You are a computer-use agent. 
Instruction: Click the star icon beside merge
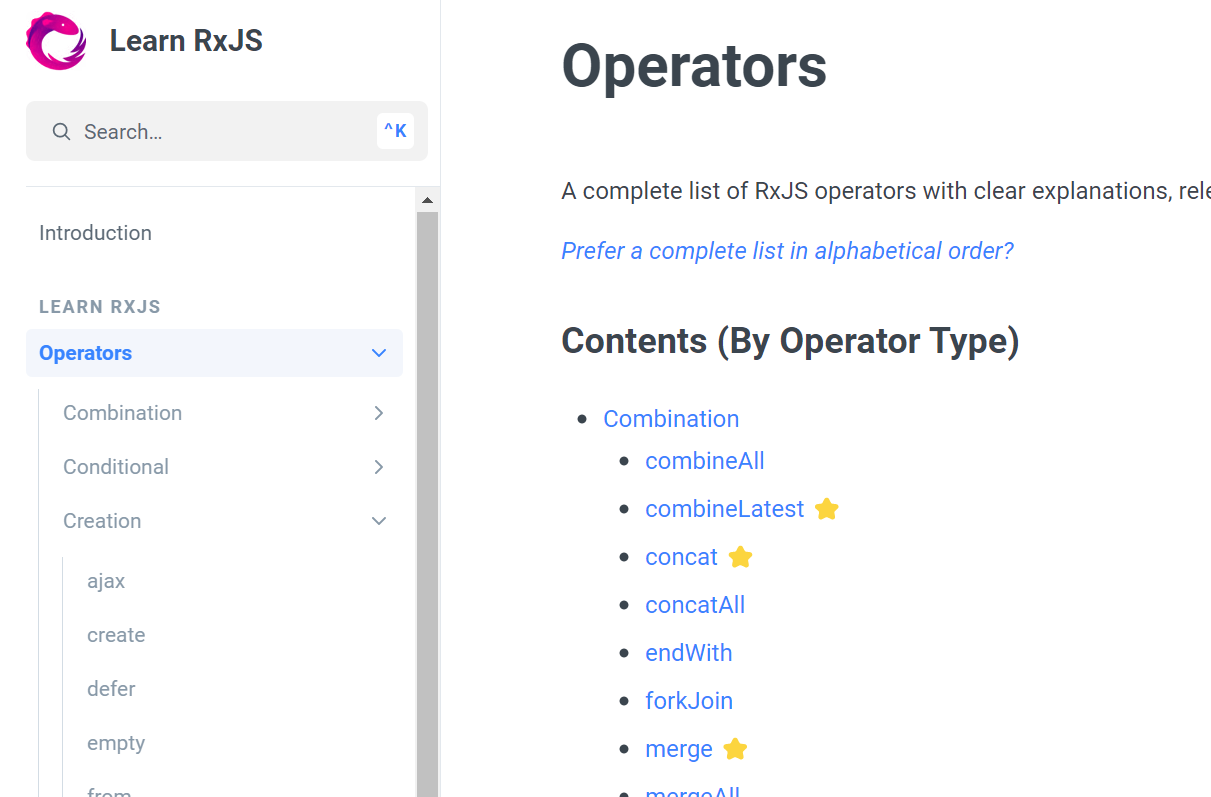[x=735, y=748]
